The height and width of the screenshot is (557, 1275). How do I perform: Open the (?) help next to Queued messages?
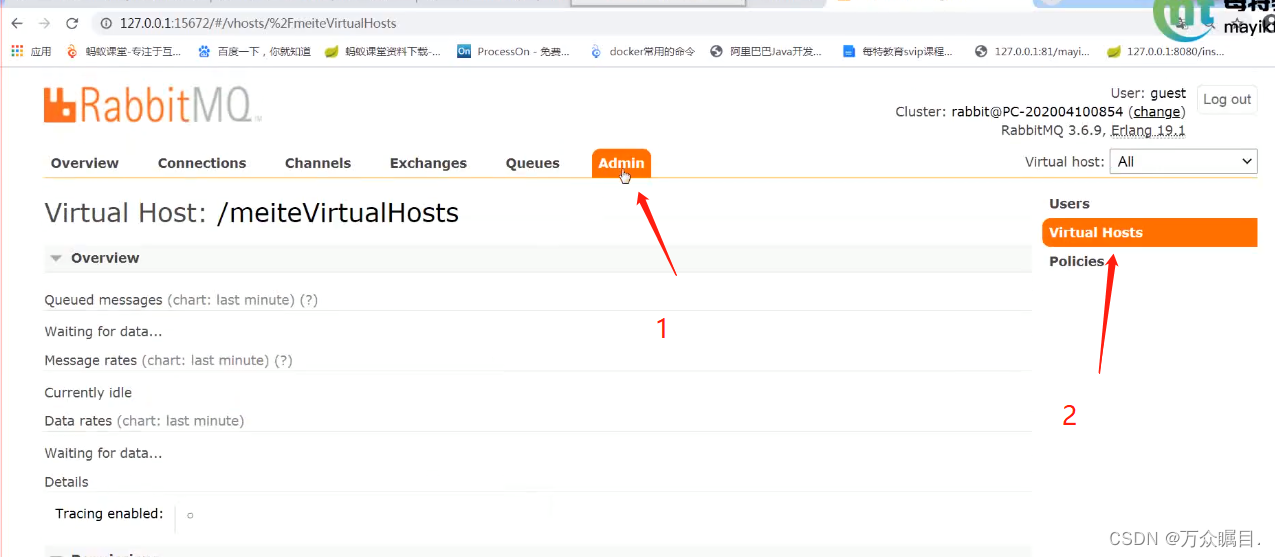point(309,300)
